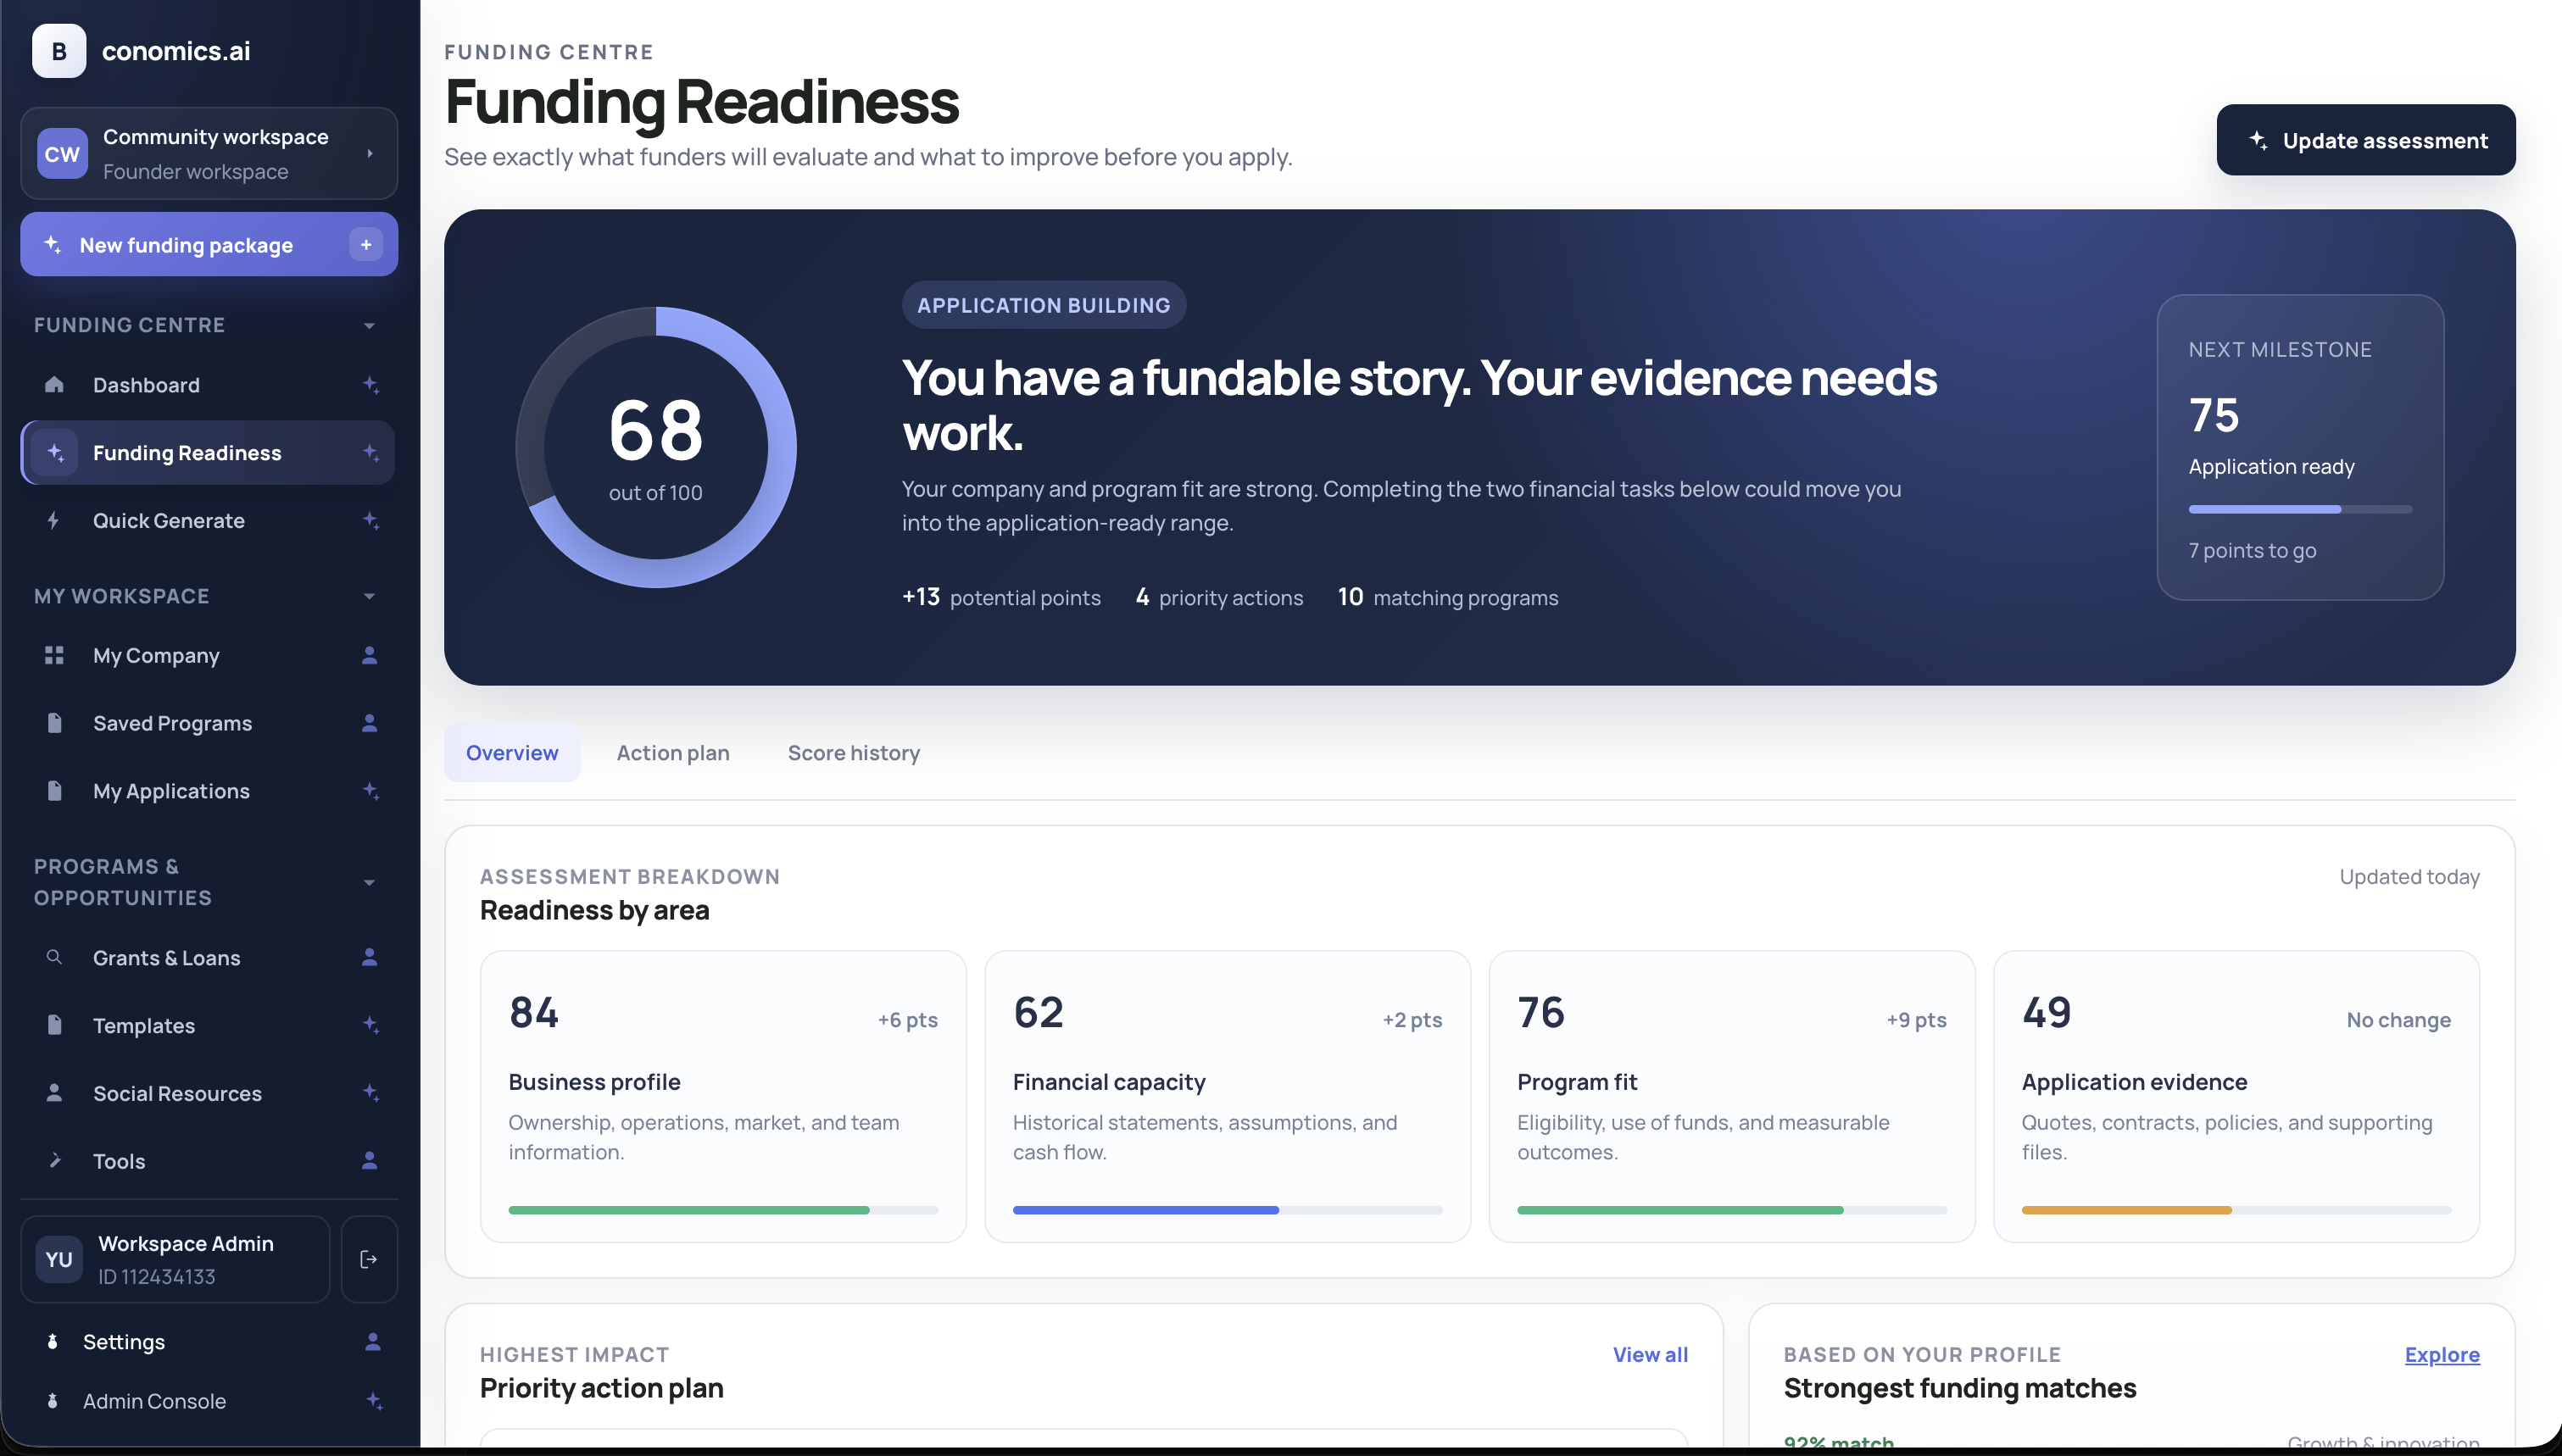The height and width of the screenshot is (1456, 2562).
Task: Click the sparkle icon left of Funding Readiness
Action: pyautogui.click(x=55, y=453)
